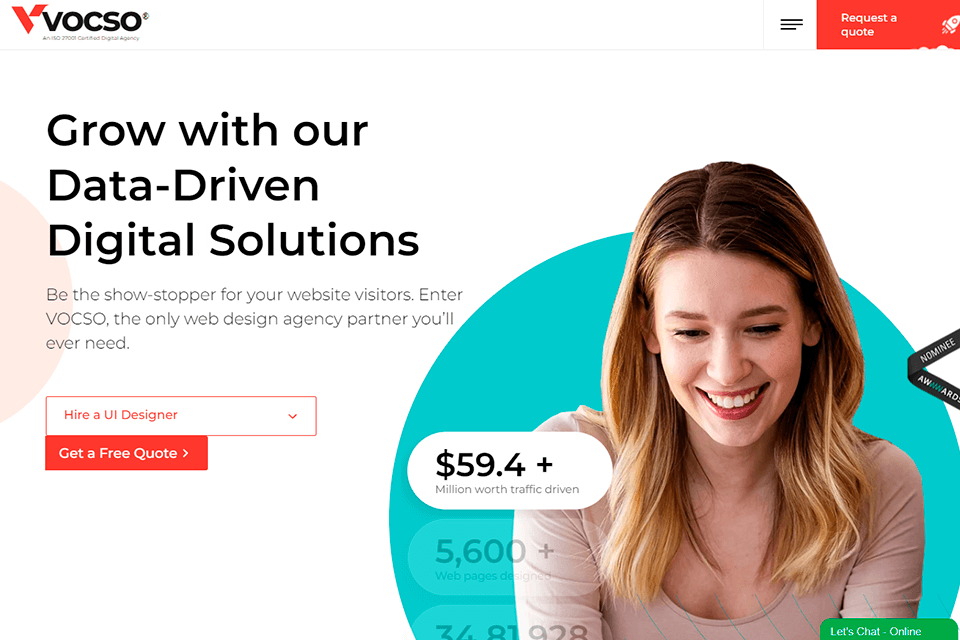Click the Million worth traffic driven label
Image resolution: width=960 pixels, height=640 pixels.
pos(507,489)
